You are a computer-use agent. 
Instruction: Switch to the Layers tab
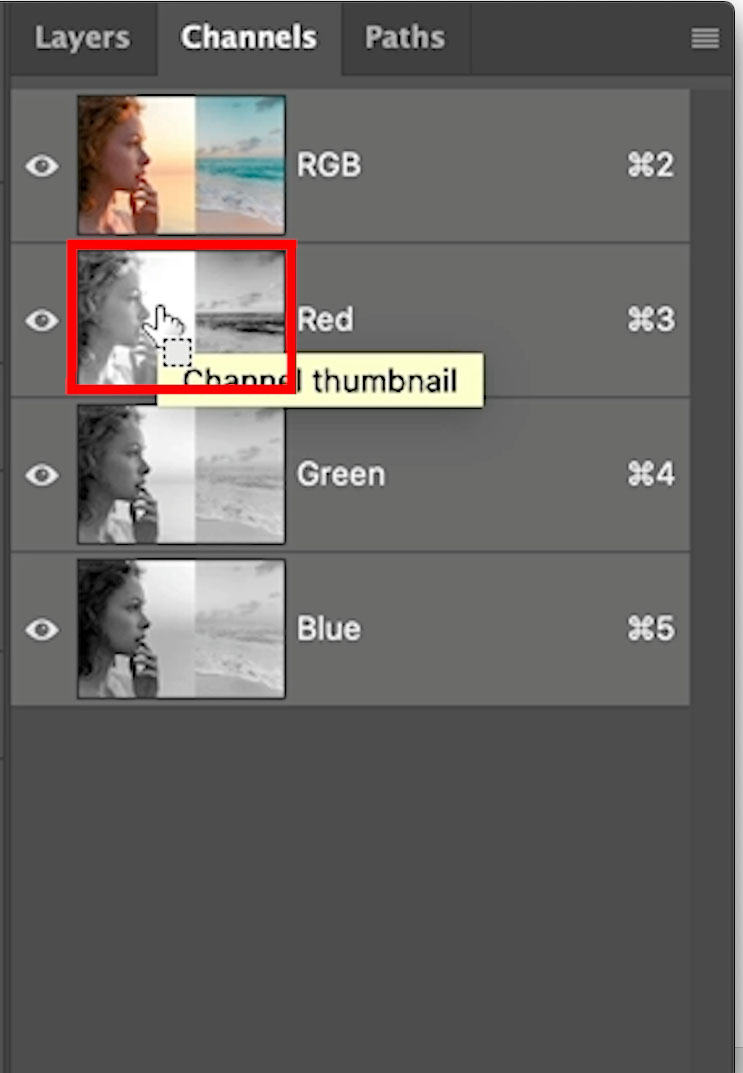coord(83,38)
